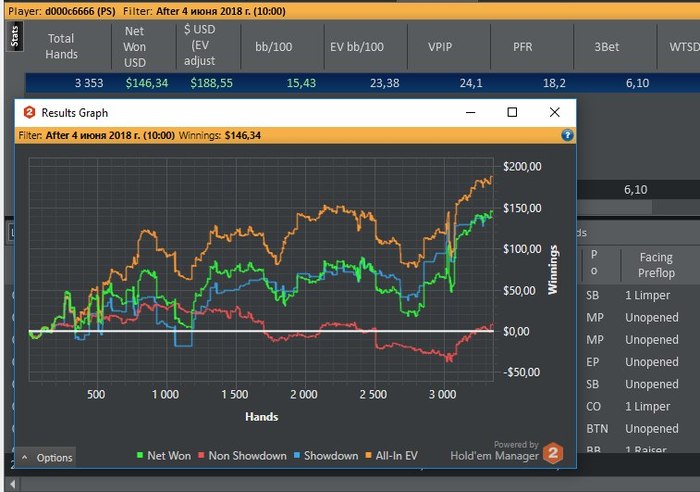This screenshot has height=492, width=700.
Task: Toggle the Non Showdown red legend marker
Action: tap(201, 455)
